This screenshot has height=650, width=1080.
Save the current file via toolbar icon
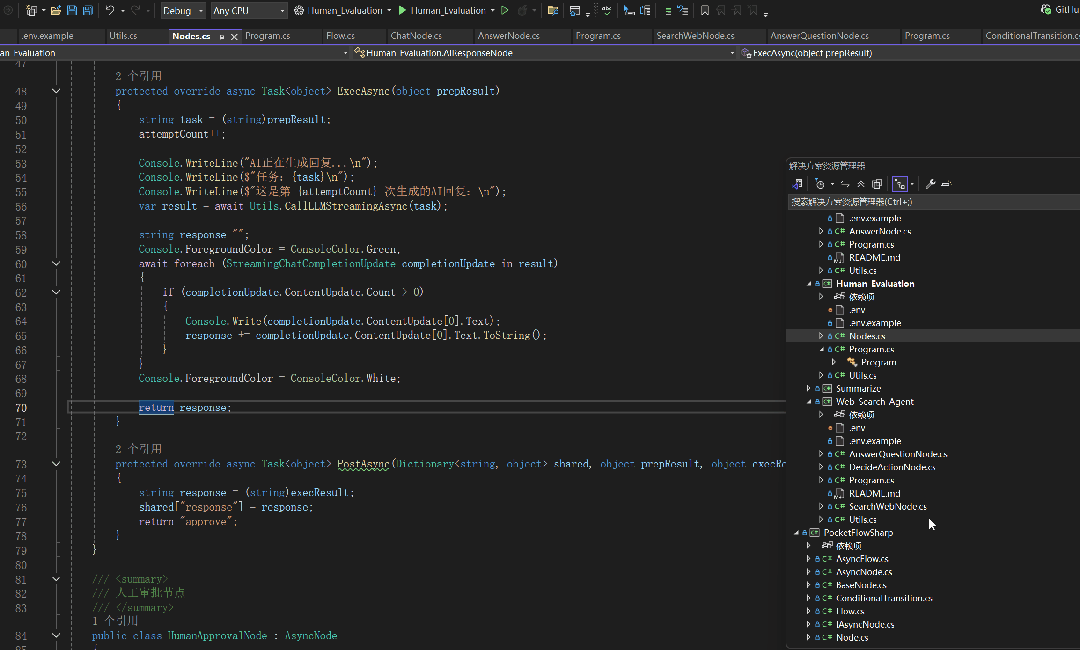pyautogui.click(x=72, y=10)
